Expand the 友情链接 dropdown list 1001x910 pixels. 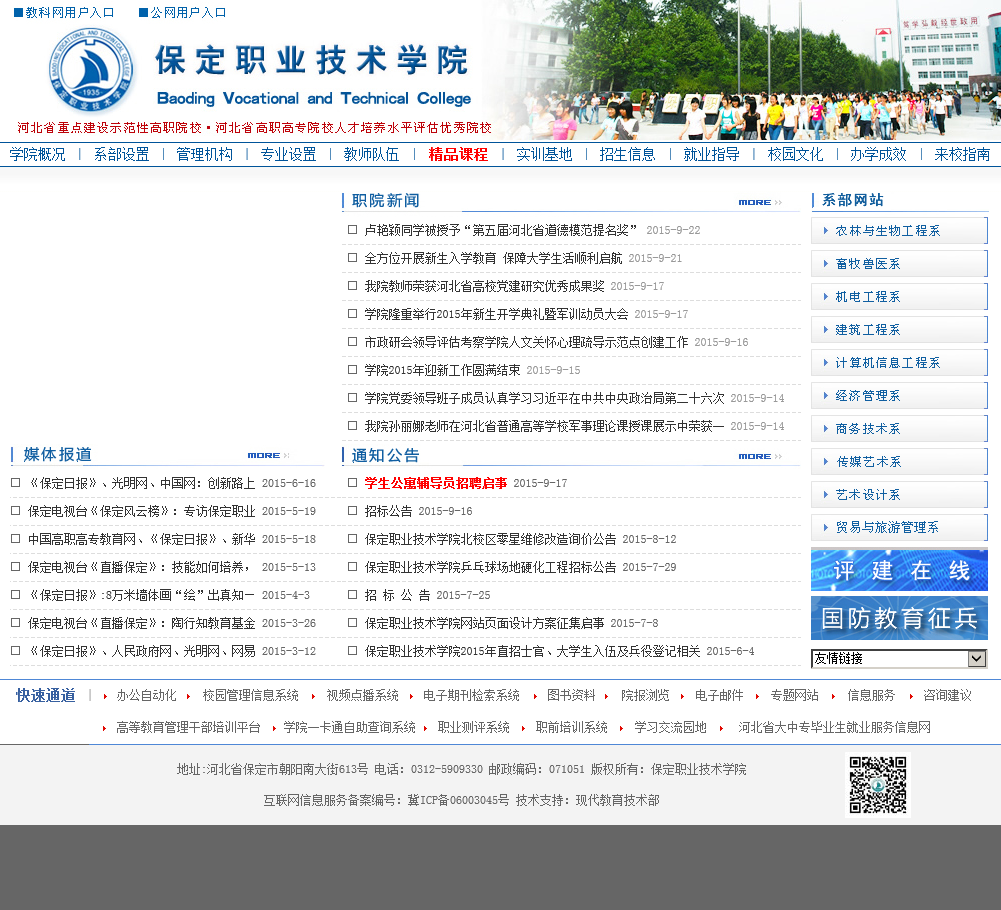pyautogui.click(x=977, y=658)
